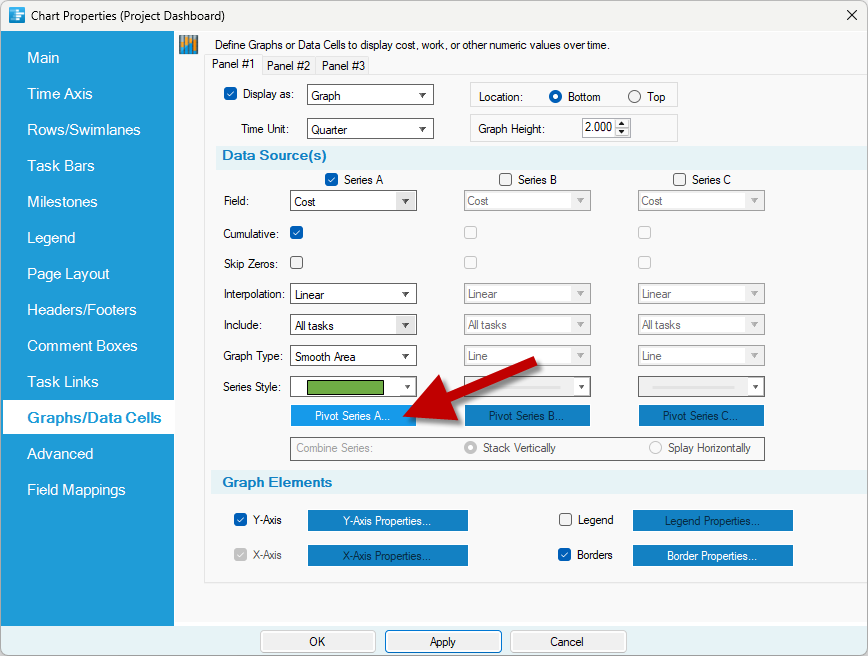Click the graph panel icon beside the description

coord(189,44)
